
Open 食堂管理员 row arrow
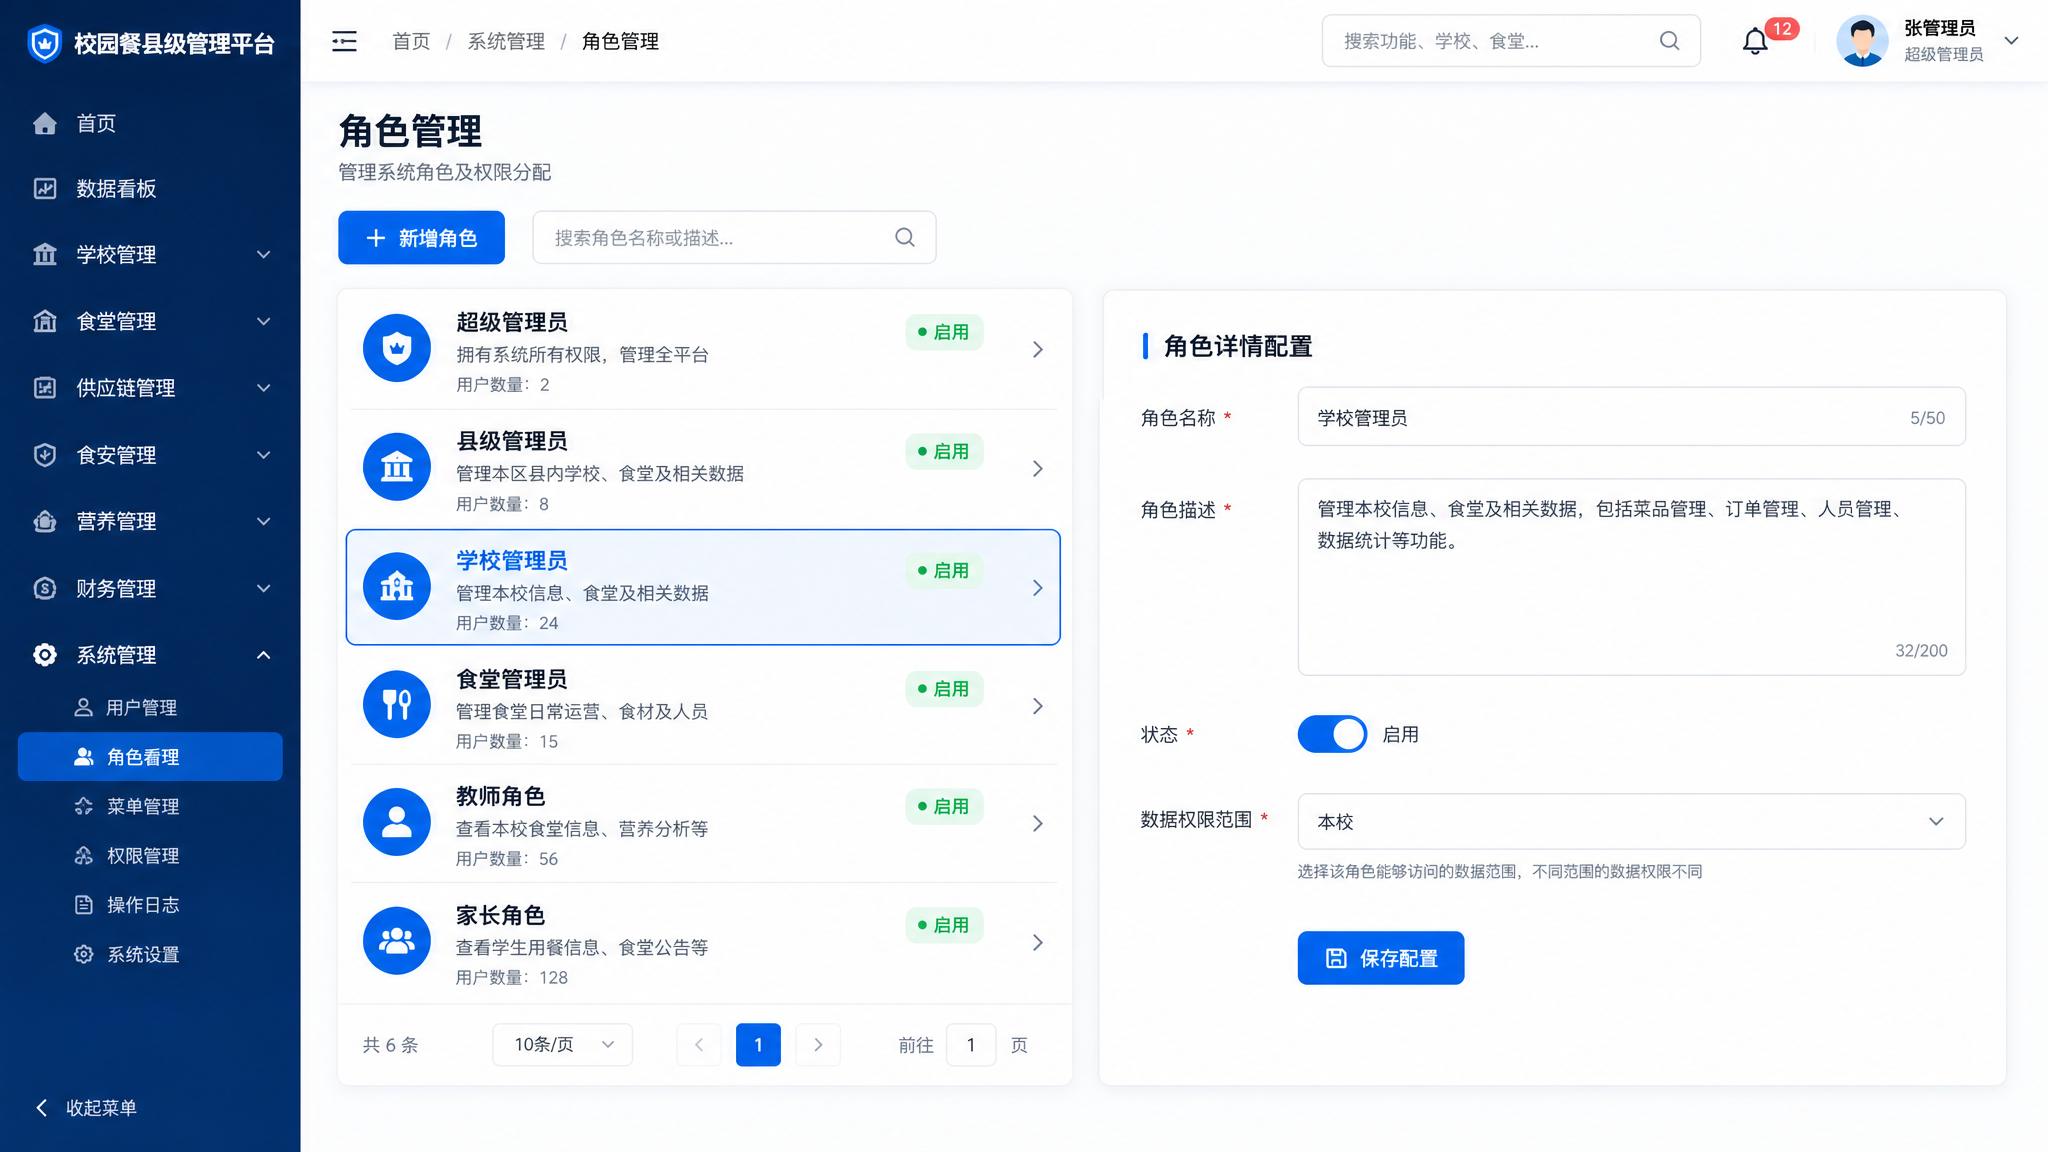click(1038, 706)
